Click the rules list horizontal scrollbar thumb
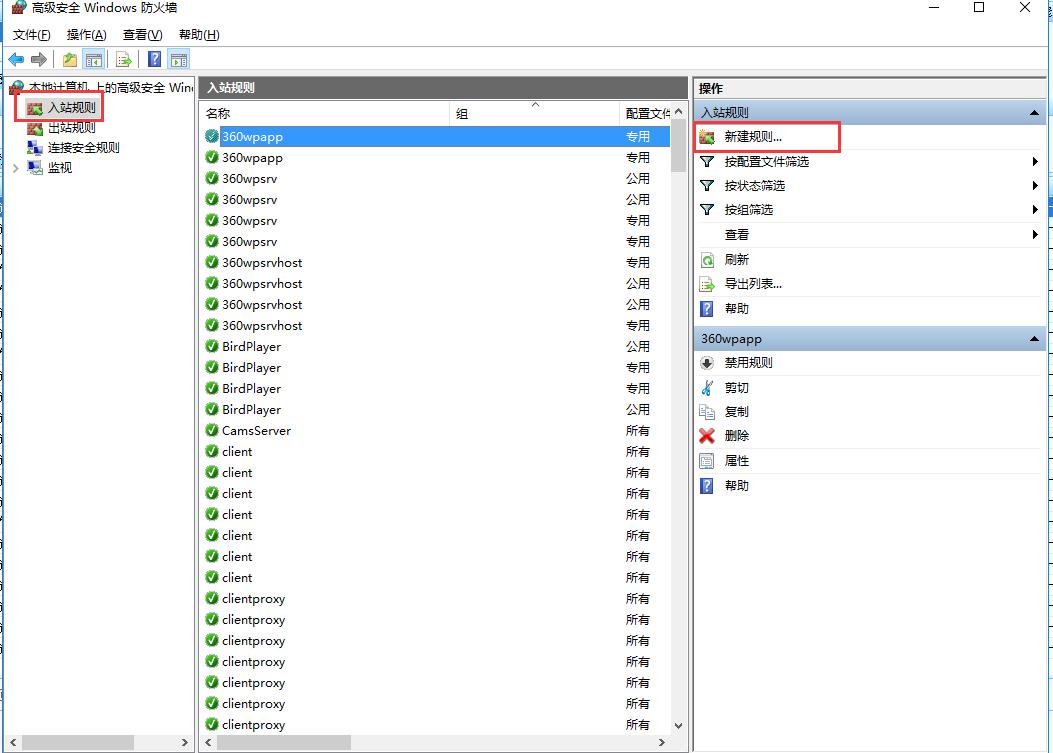The image size is (1053, 753). coord(283,743)
